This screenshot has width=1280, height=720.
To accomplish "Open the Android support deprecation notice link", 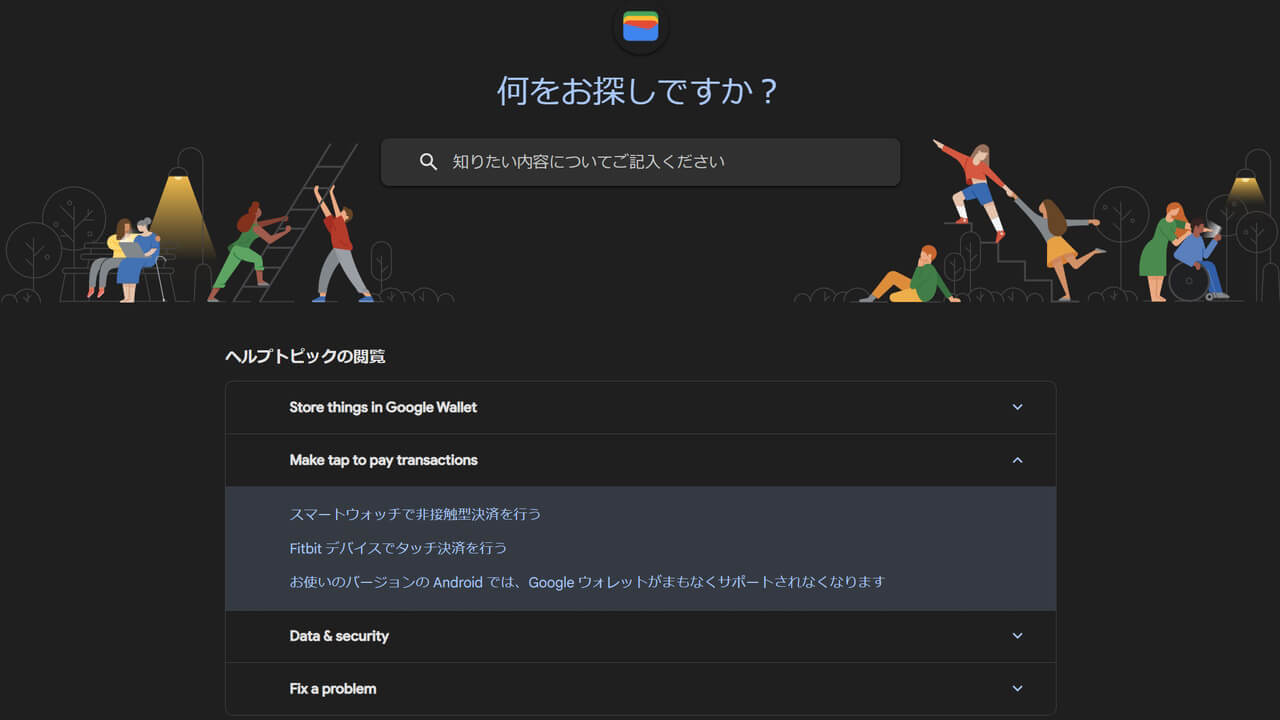I will pyautogui.click(x=586, y=581).
